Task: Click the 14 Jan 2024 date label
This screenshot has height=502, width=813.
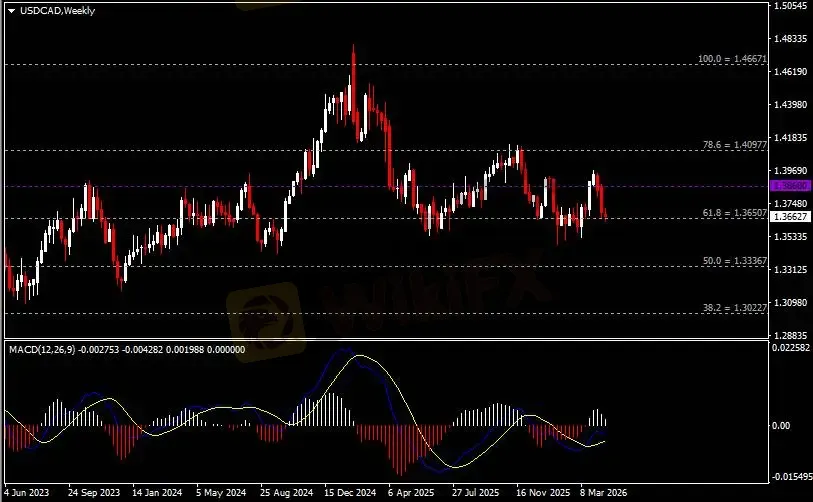Action: click(x=157, y=492)
